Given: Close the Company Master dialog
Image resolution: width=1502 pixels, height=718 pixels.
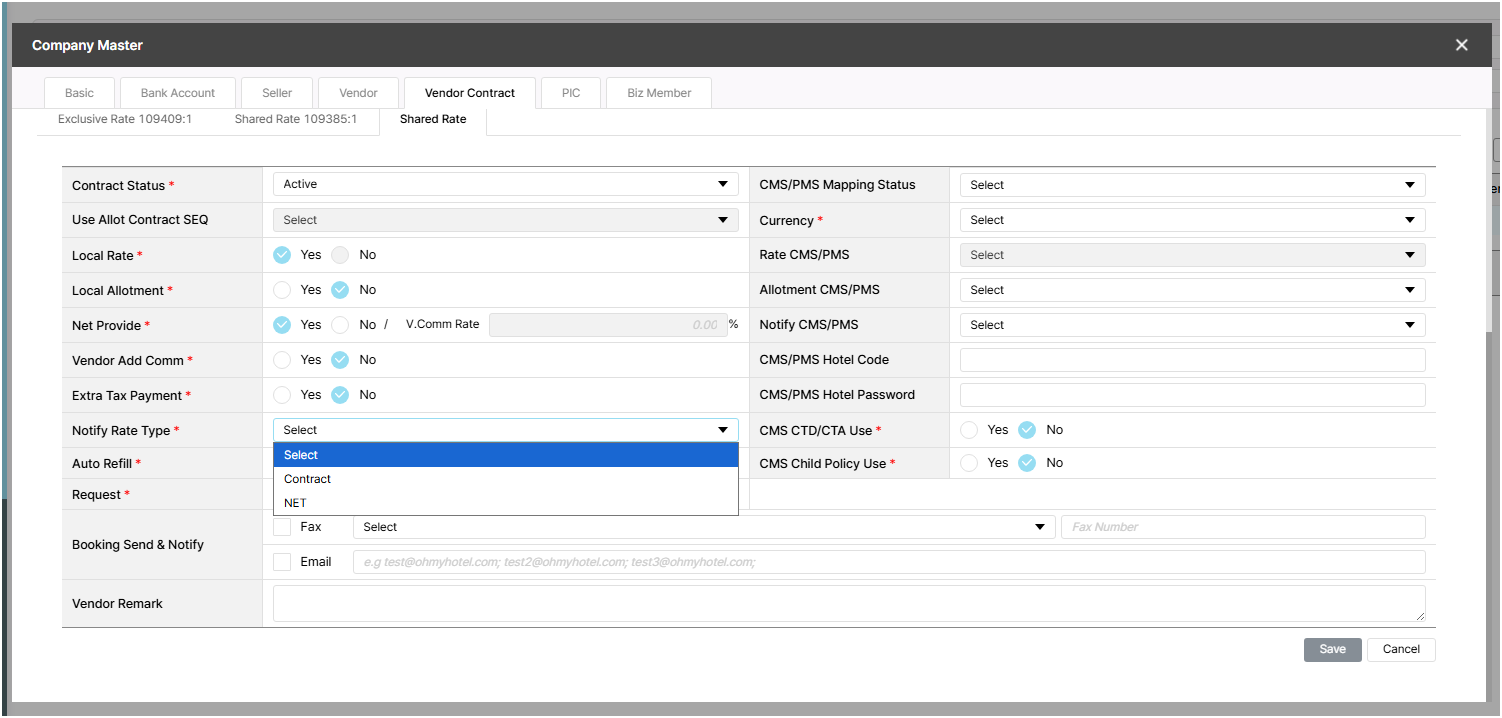Looking at the screenshot, I should (x=1461, y=45).
